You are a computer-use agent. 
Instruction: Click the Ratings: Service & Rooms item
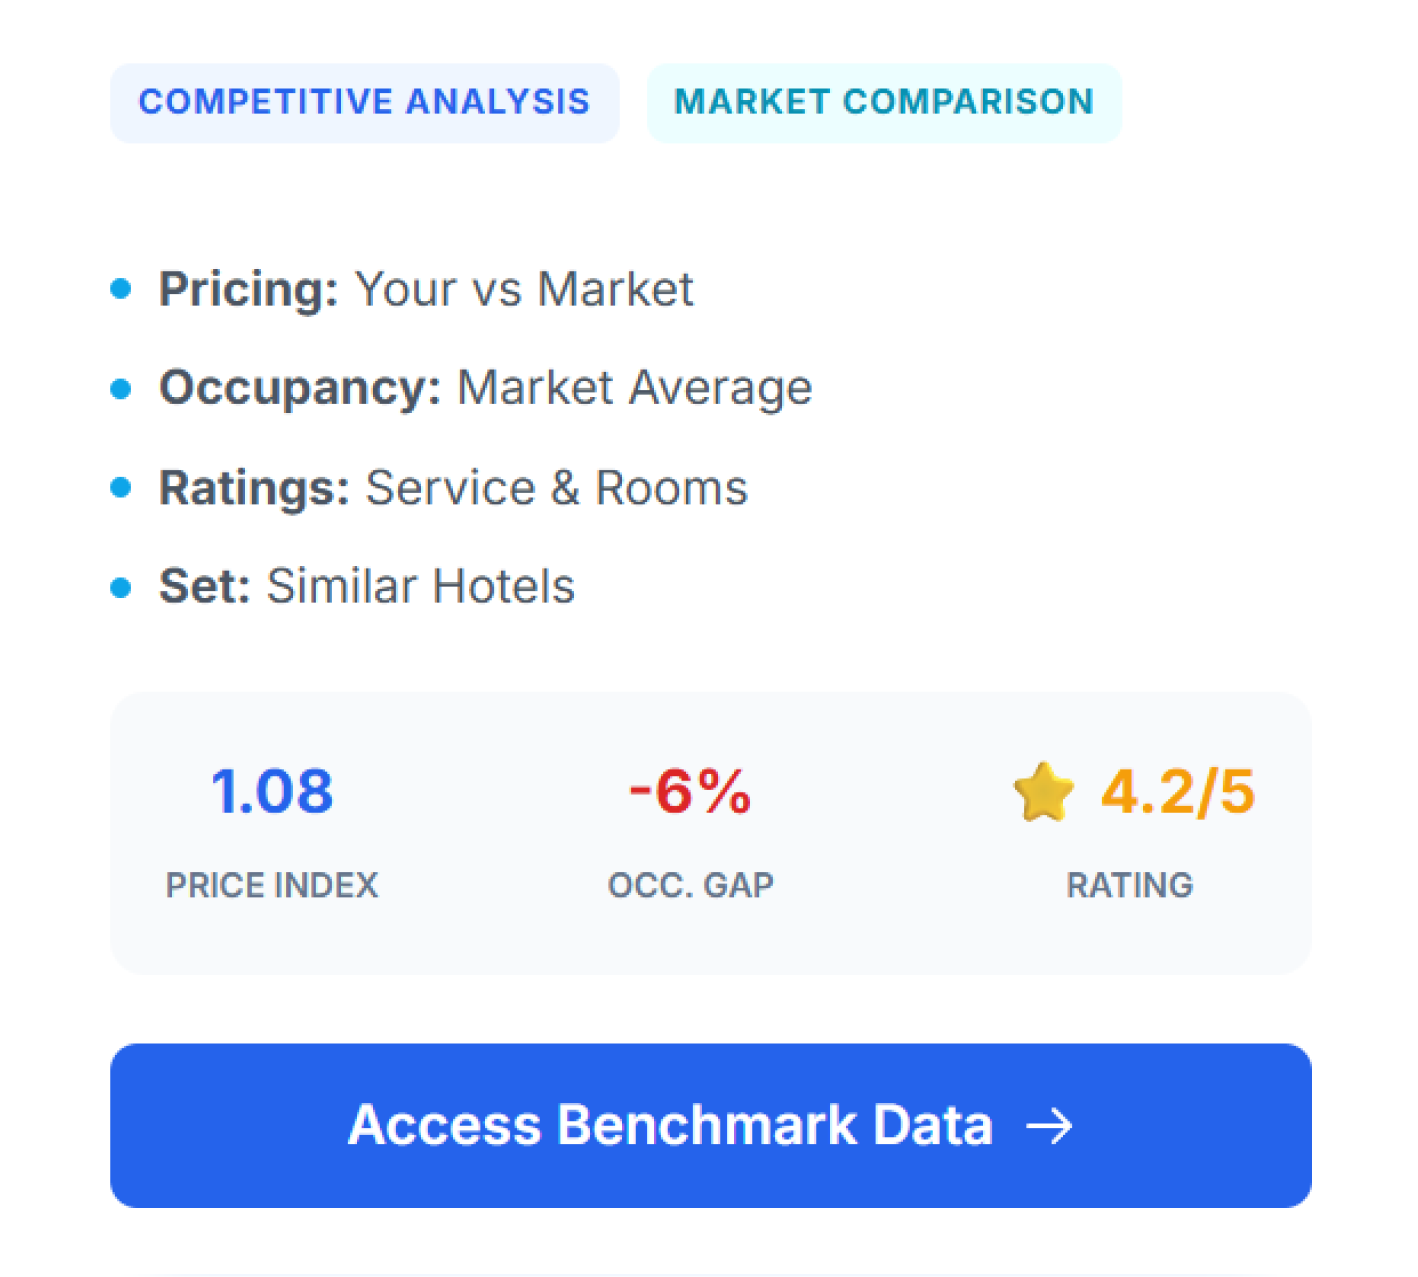click(x=453, y=487)
